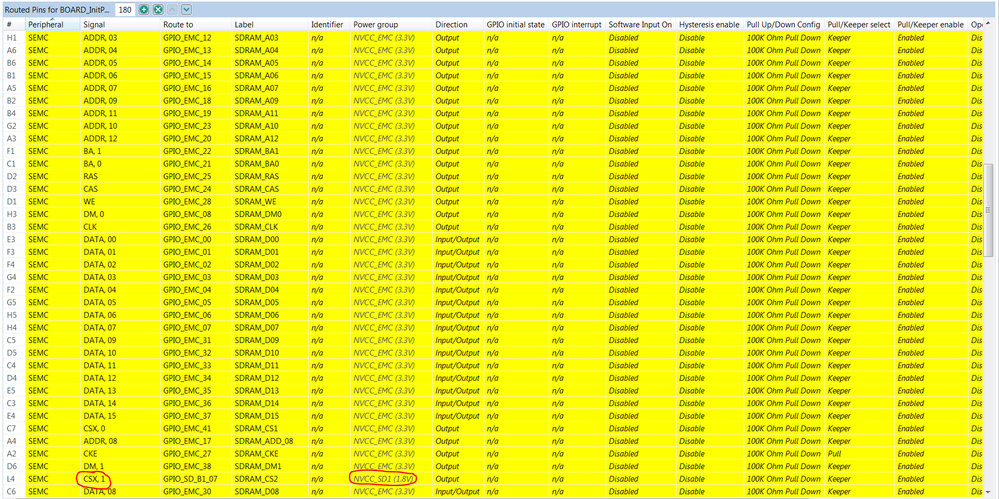Viewport: 999px width, 499px height.
Task: Select the label cell 'SDRAM_ADD_08'
Action: click(x=263, y=441)
